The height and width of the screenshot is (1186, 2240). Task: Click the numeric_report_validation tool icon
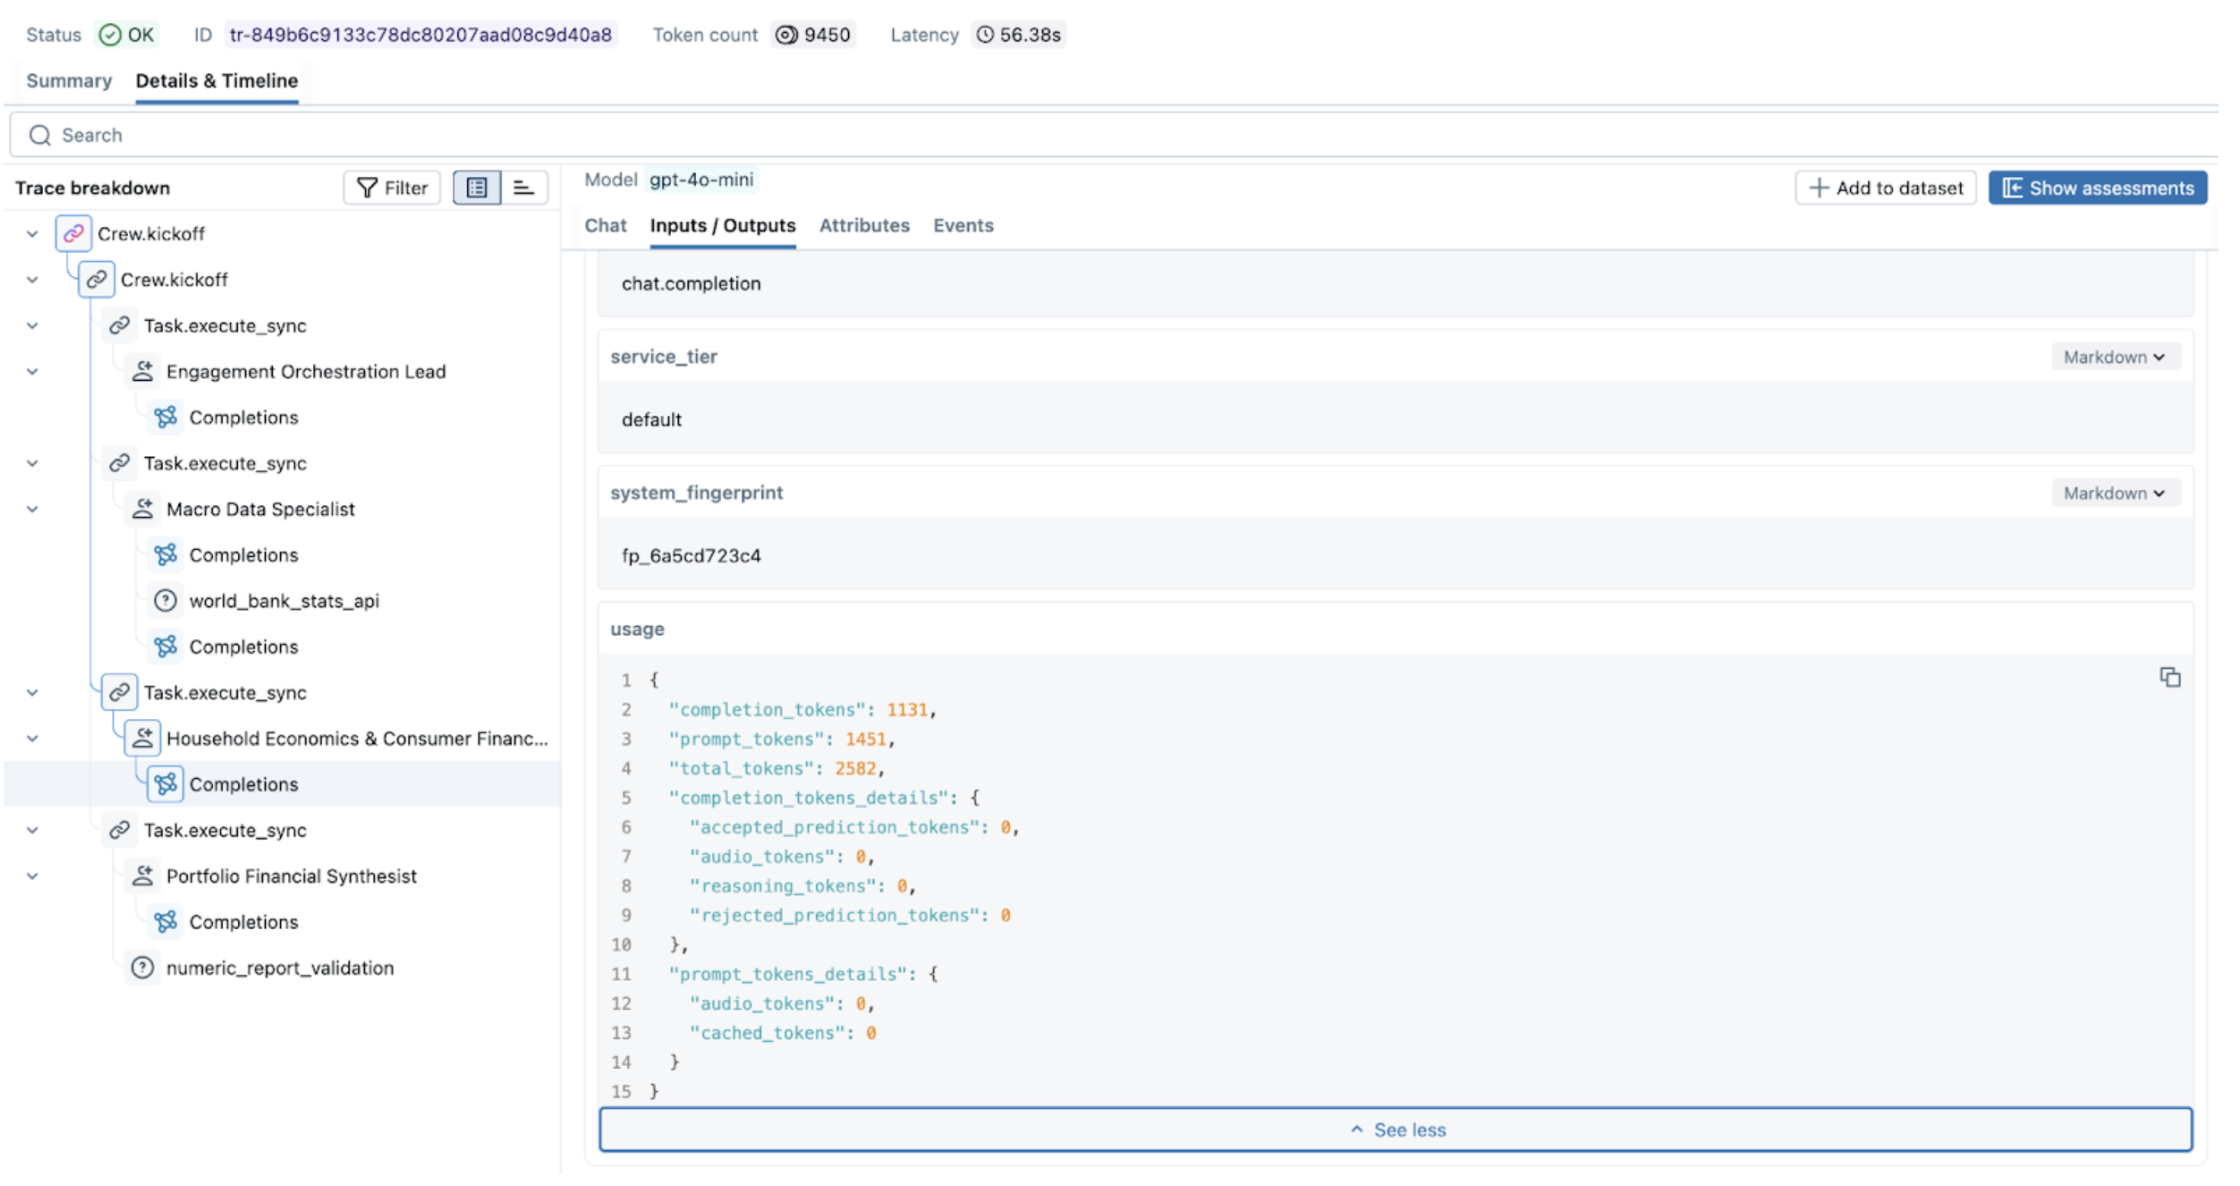(142, 968)
